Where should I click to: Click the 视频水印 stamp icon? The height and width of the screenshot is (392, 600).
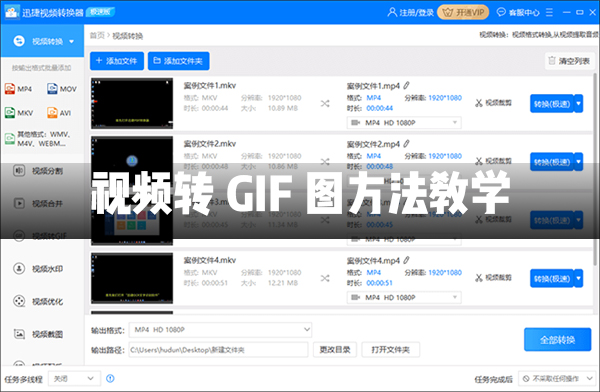[19, 268]
